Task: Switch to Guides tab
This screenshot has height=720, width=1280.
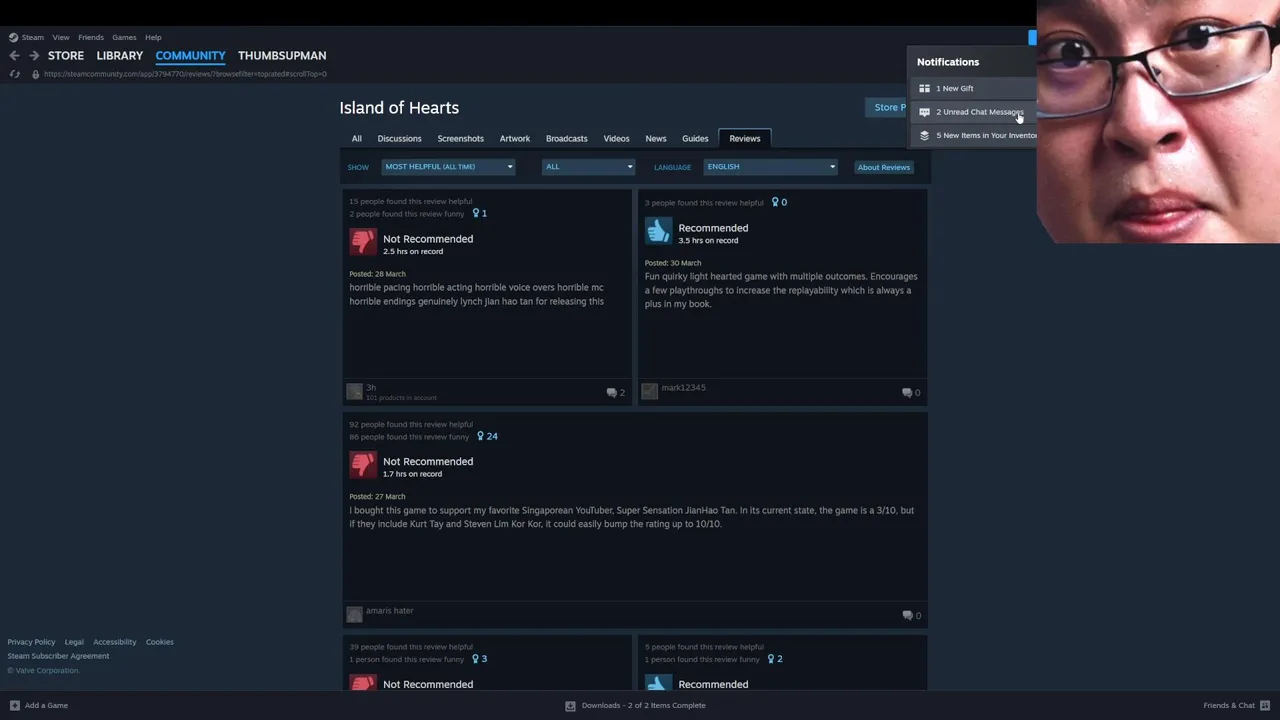Action: 695,139
